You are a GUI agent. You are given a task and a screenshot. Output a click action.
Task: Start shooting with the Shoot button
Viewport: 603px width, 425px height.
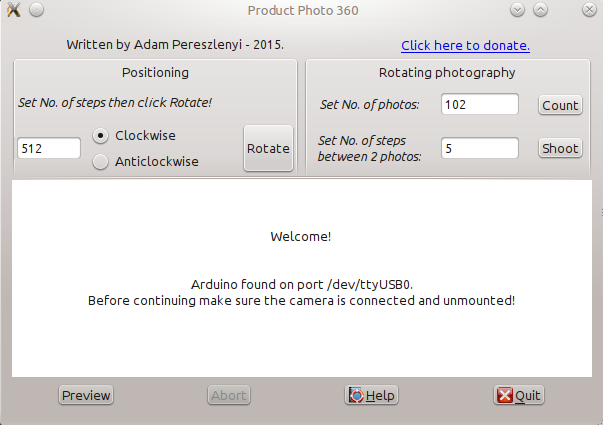(x=560, y=148)
